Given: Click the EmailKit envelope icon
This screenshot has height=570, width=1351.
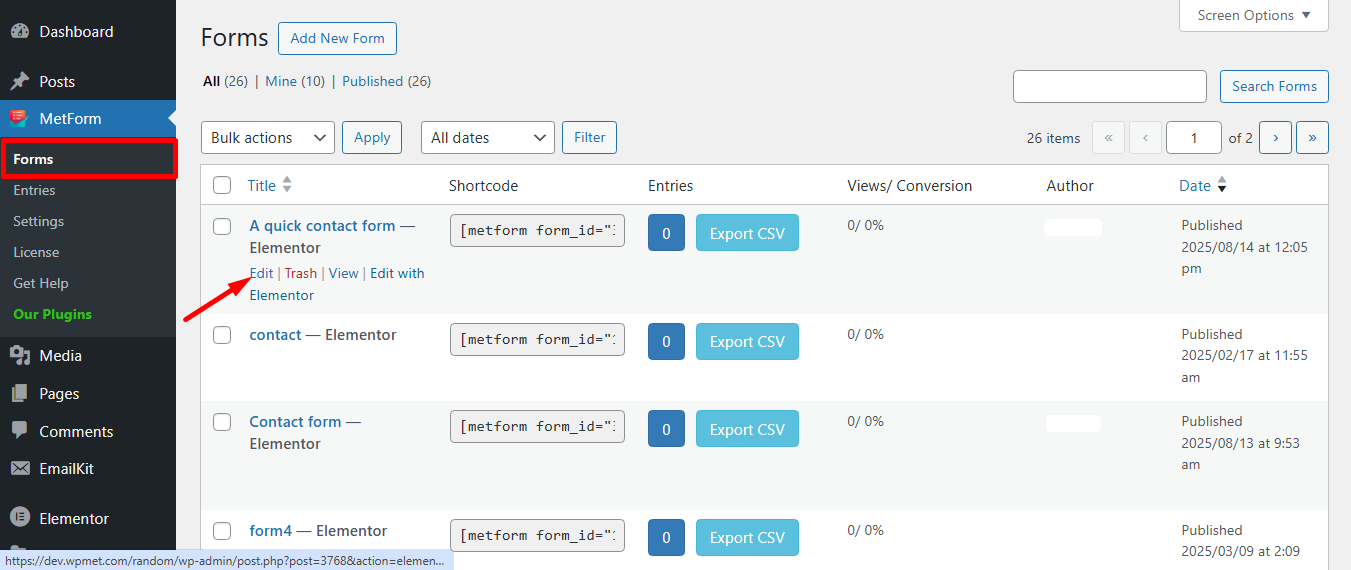Looking at the screenshot, I should pyautogui.click(x=20, y=468).
